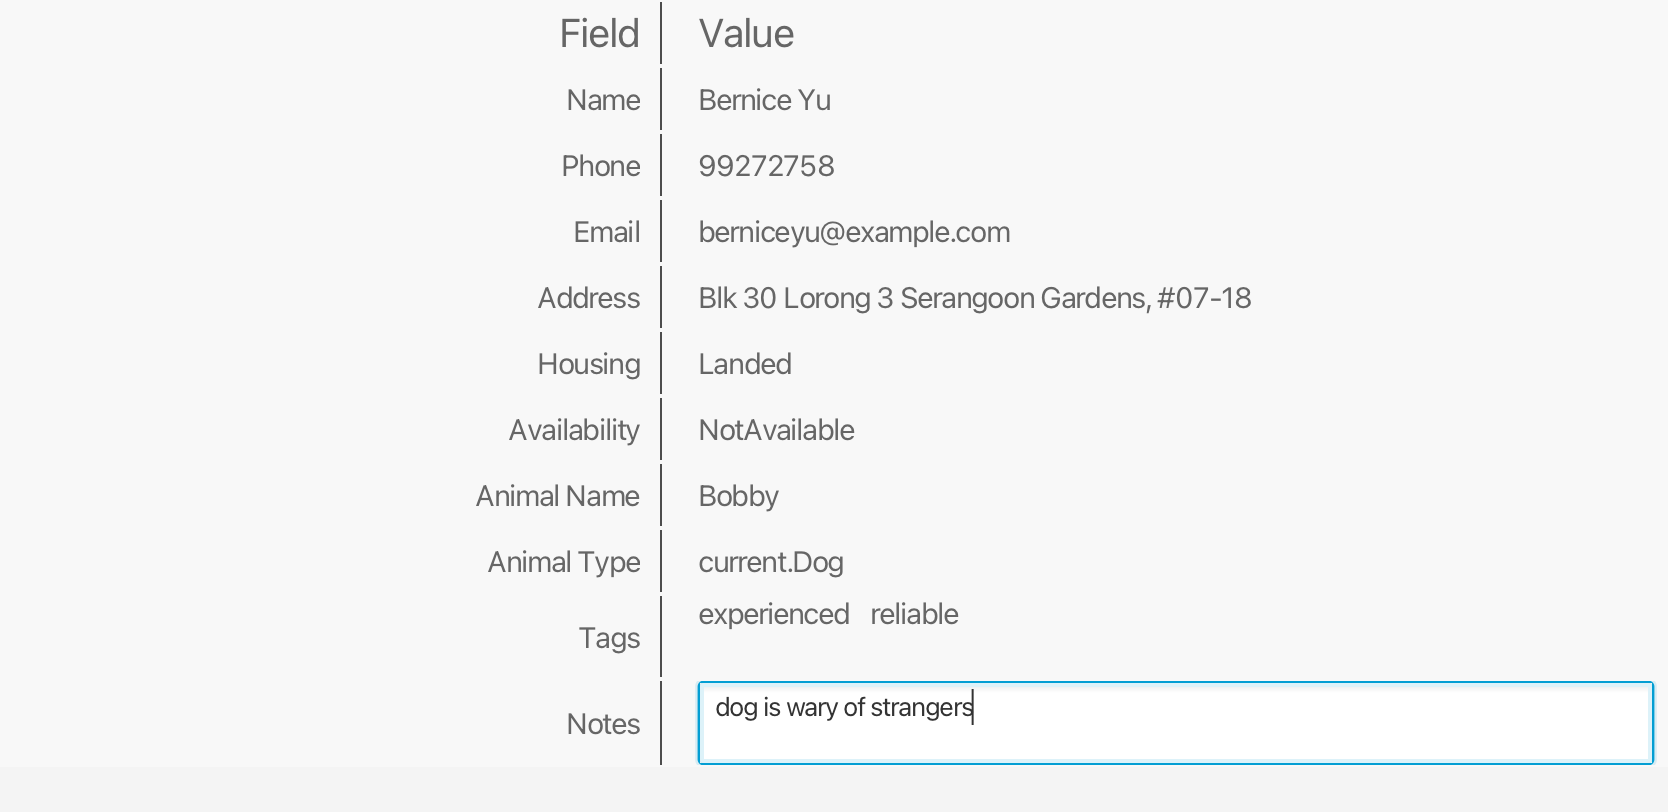Click the phone number 99272758
Viewport: 1668px width, 812px height.
click(766, 166)
